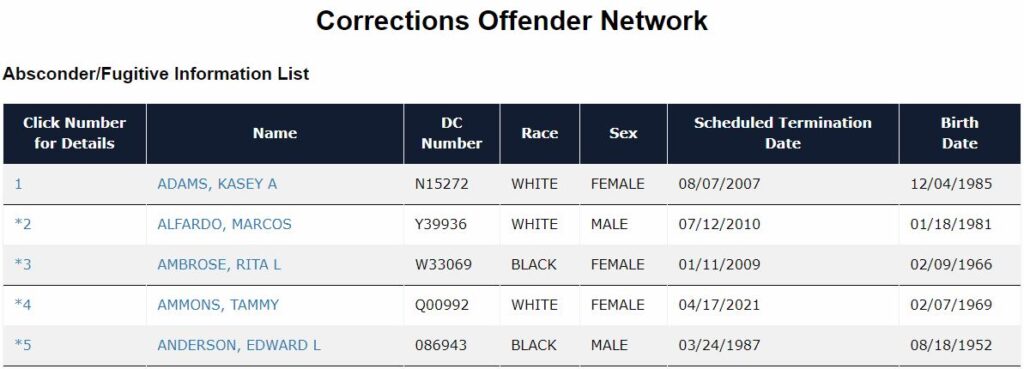Click DC number N15272 cell
Image resolution: width=1024 pixels, height=369 pixels.
pyautogui.click(x=441, y=184)
